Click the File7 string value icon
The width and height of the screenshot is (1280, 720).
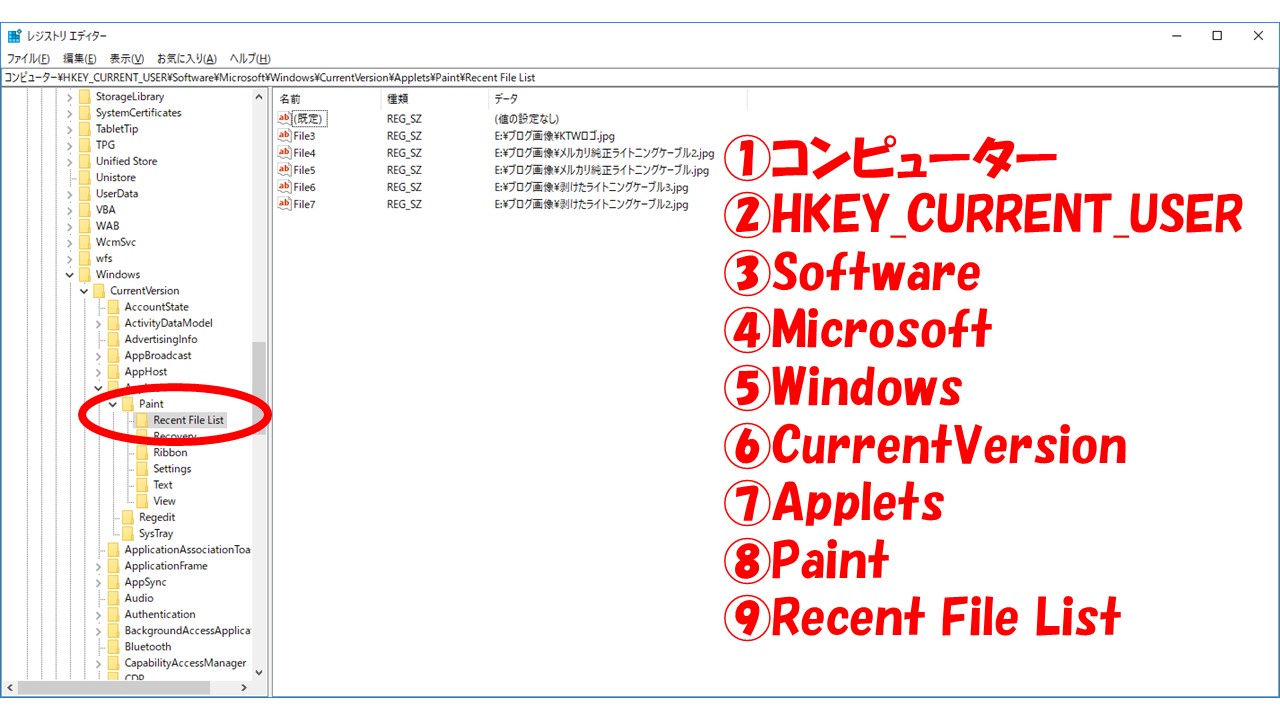click(x=284, y=204)
